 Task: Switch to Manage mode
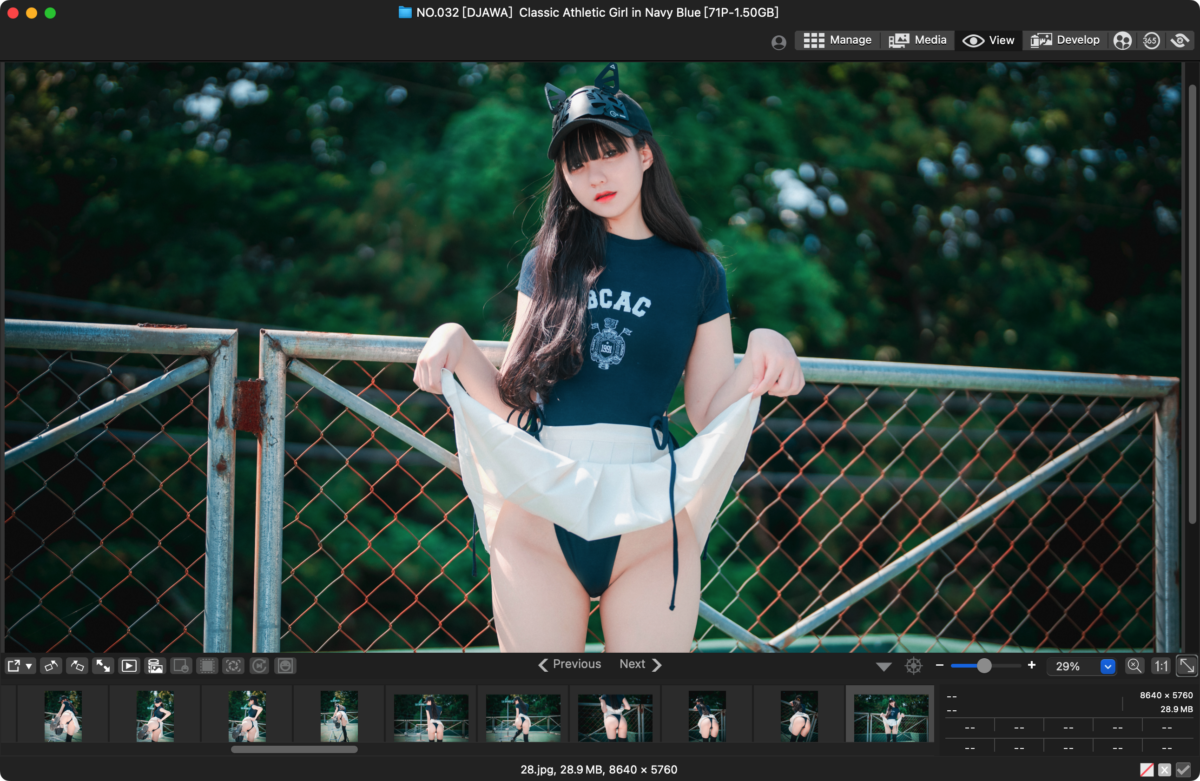[x=838, y=40]
